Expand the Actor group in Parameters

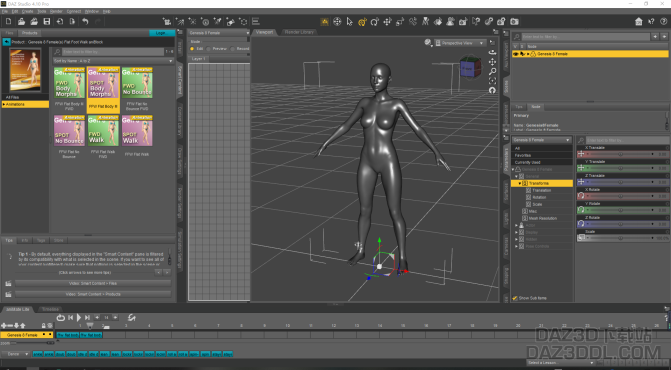point(517,225)
